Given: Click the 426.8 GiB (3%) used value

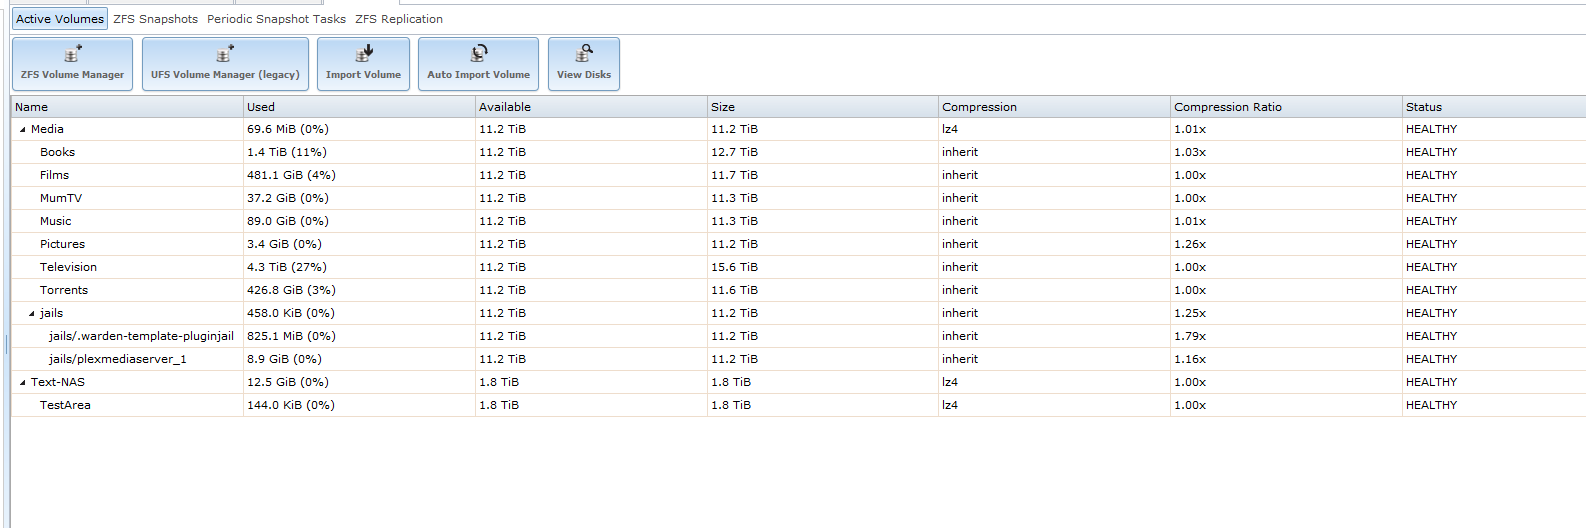Looking at the screenshot, I should [291, 290].
